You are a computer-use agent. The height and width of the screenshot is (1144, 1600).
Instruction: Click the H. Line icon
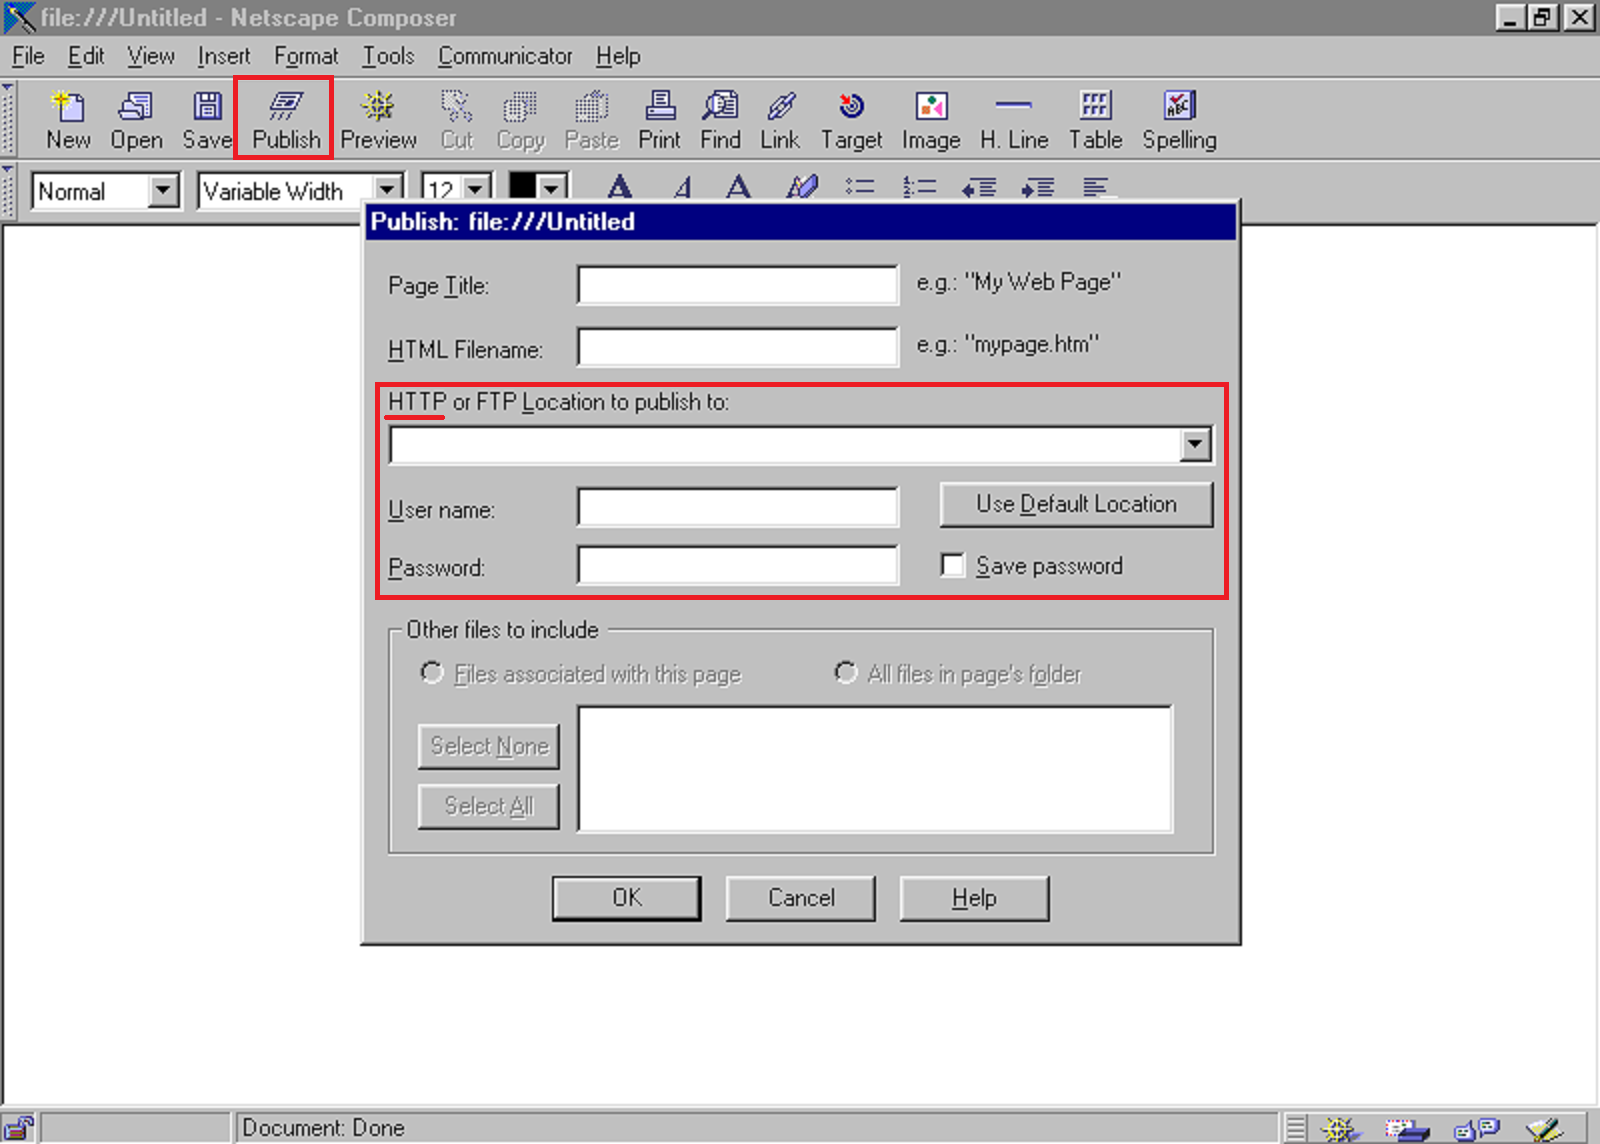click(1014, 118)
